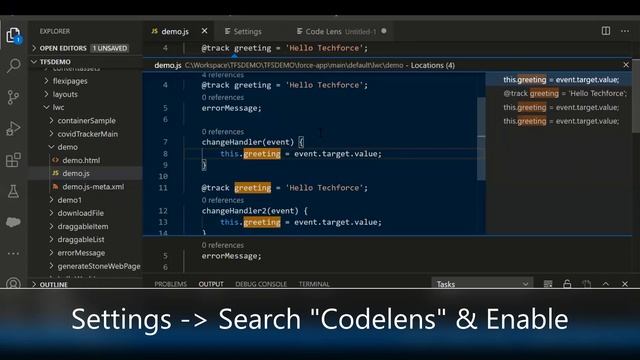The width and height of the screenshot is (640, 360).
Task: Click the 1 UNSAVED badge
Action: (x=110, y=48)
